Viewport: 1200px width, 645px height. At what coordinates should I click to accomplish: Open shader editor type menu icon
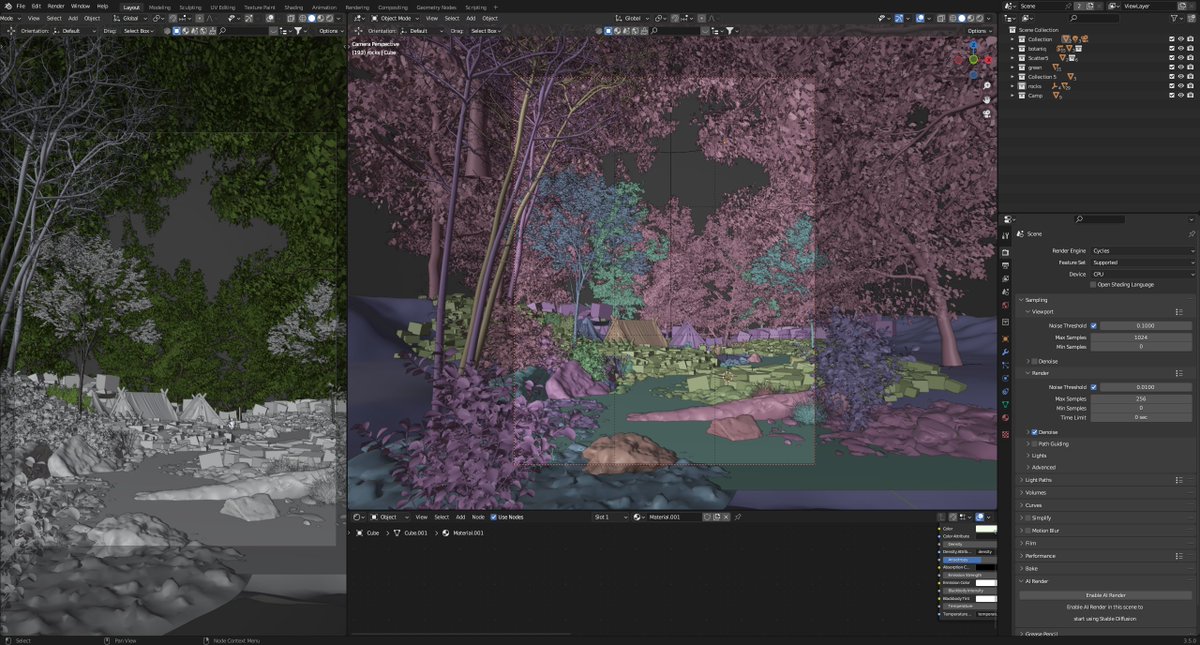point(359,517)
